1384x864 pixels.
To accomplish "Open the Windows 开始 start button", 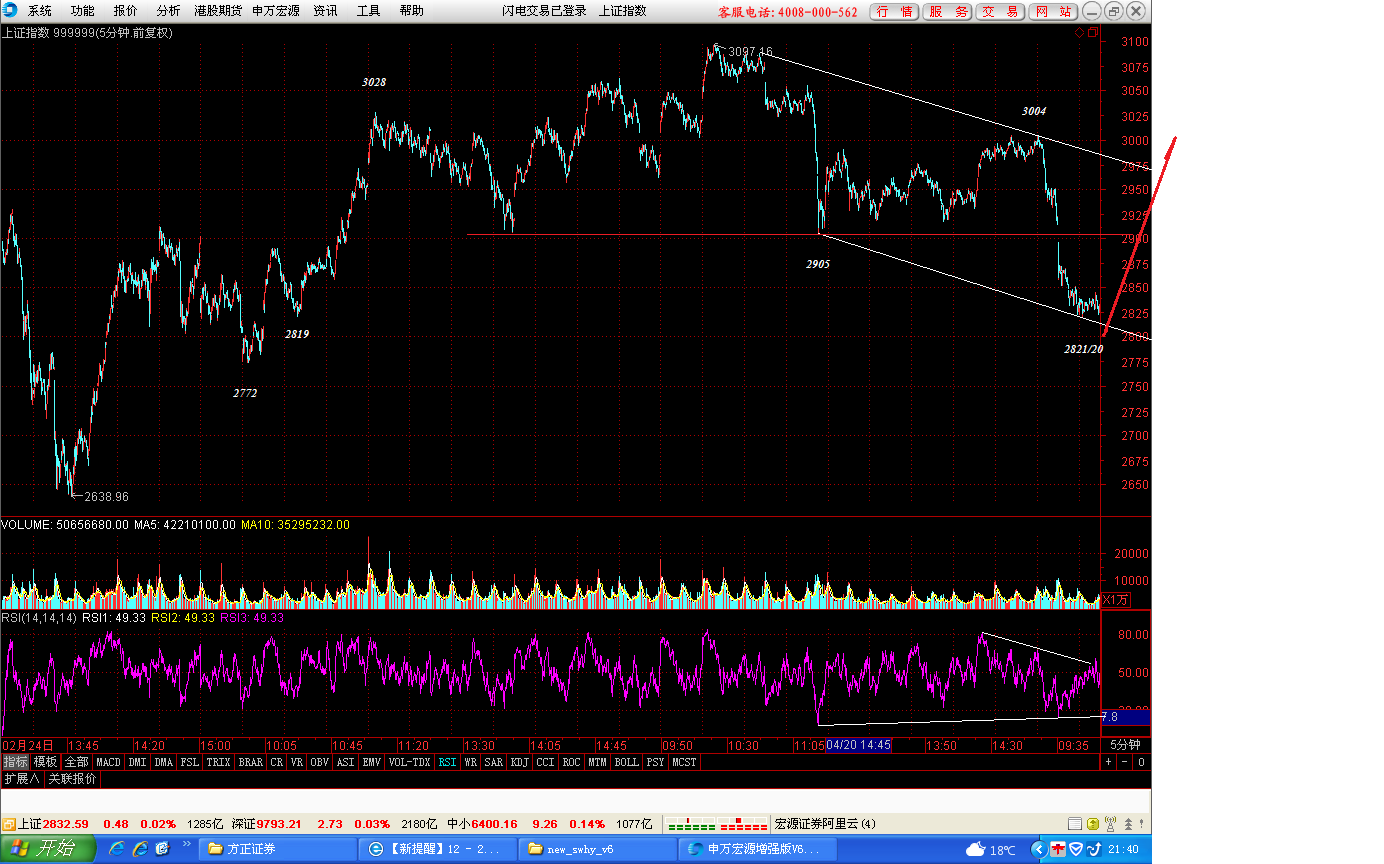I will (x=48, y=849).
